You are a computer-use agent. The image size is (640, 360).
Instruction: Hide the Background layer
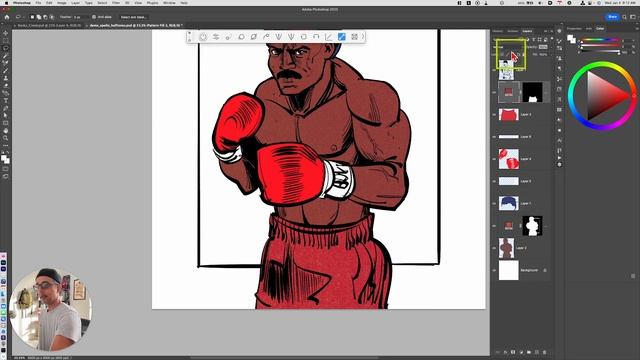pos(494,270)
